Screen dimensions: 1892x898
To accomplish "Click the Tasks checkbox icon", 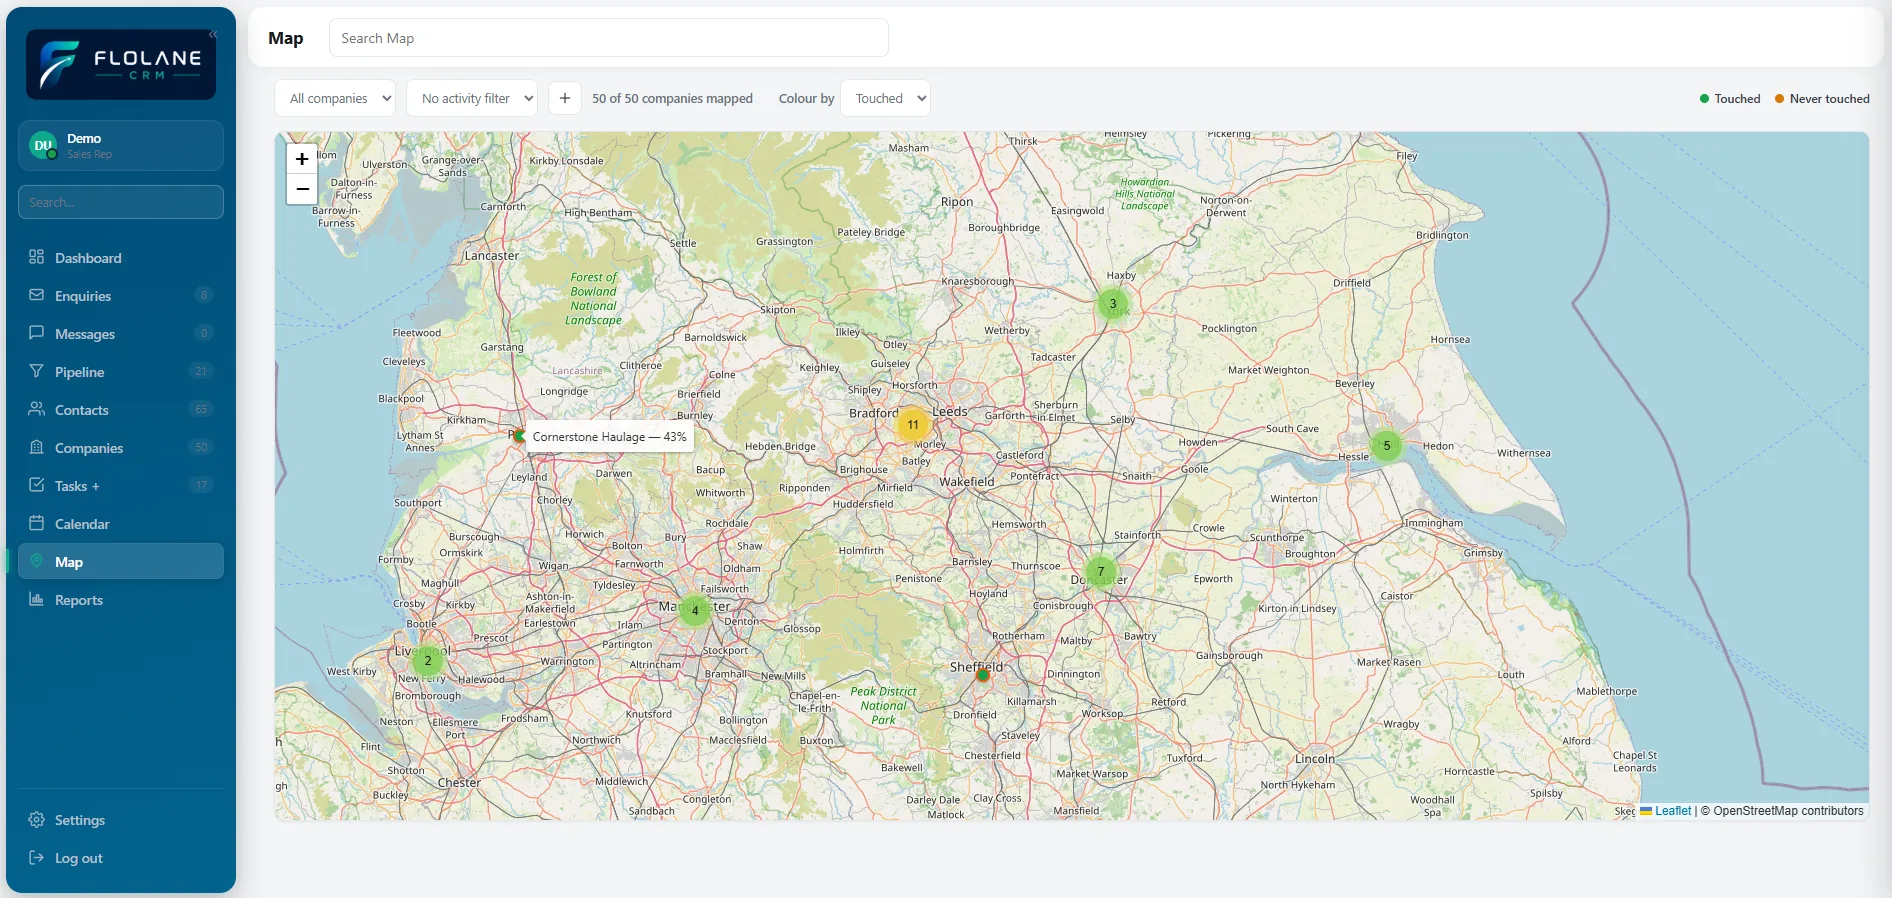I will coord(37,485).
